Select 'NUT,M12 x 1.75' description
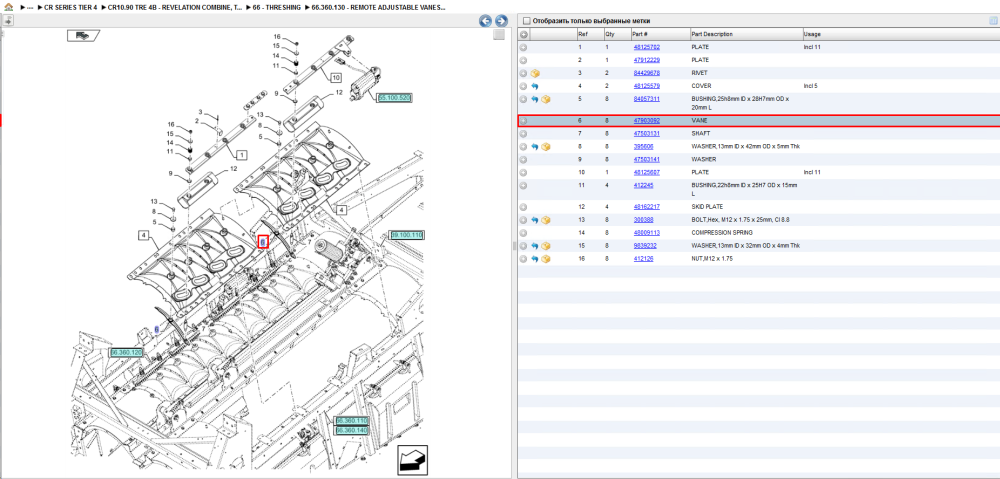Image resolution: width=1000 pixels, height=479 pixels. (714, 258)
